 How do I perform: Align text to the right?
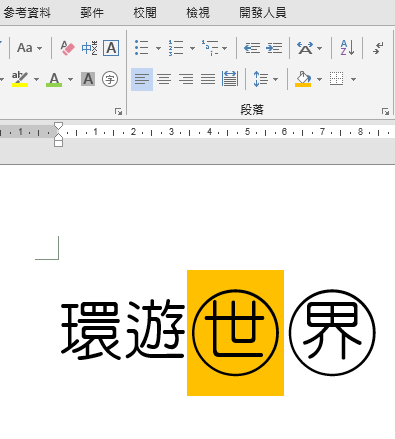186,79
